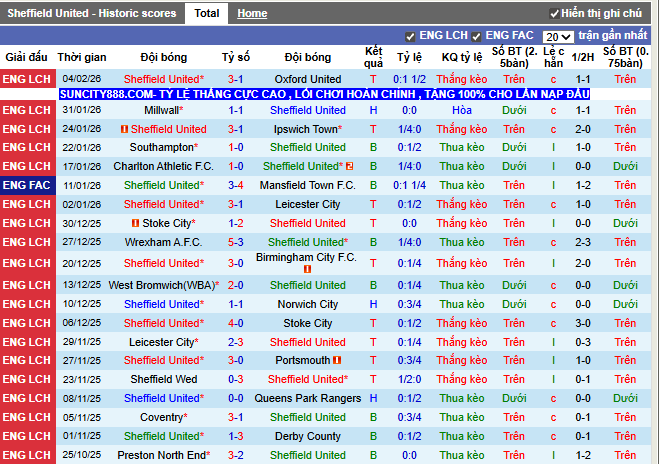Open the Home tab
The height and width of the screenshot is (464, 659).
point(252,13)
